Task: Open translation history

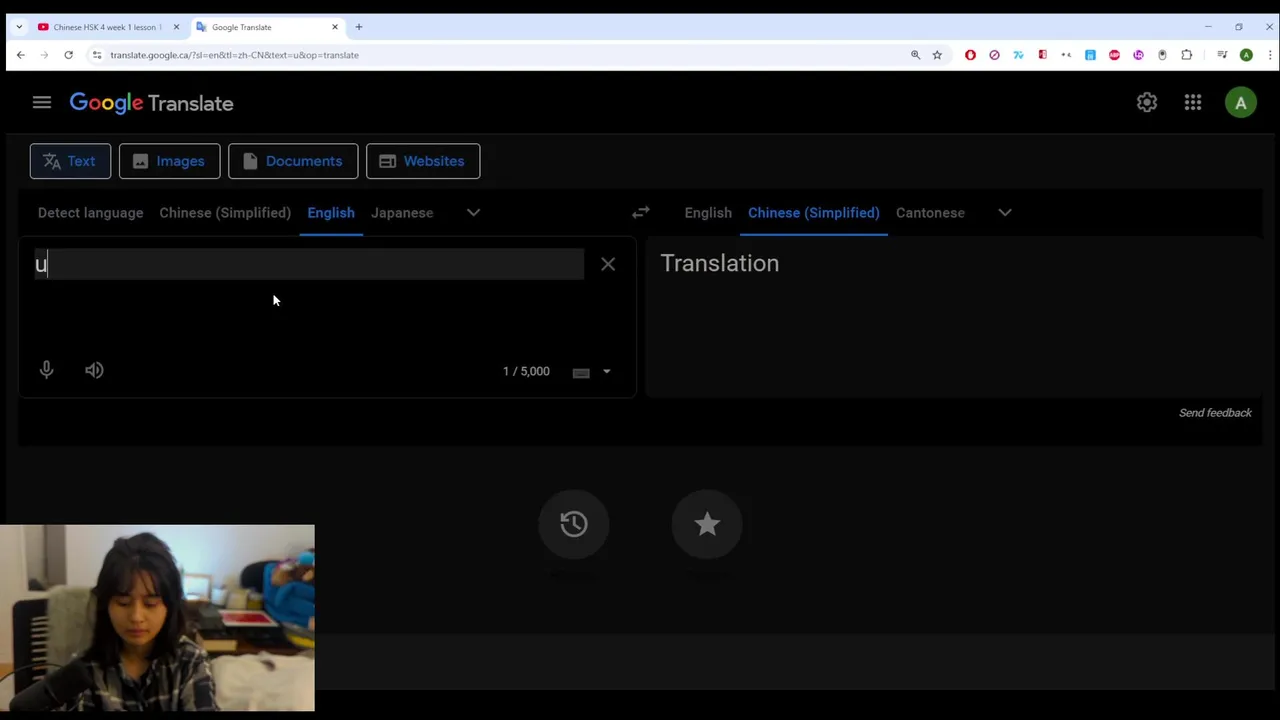Action: pos(574,524)
